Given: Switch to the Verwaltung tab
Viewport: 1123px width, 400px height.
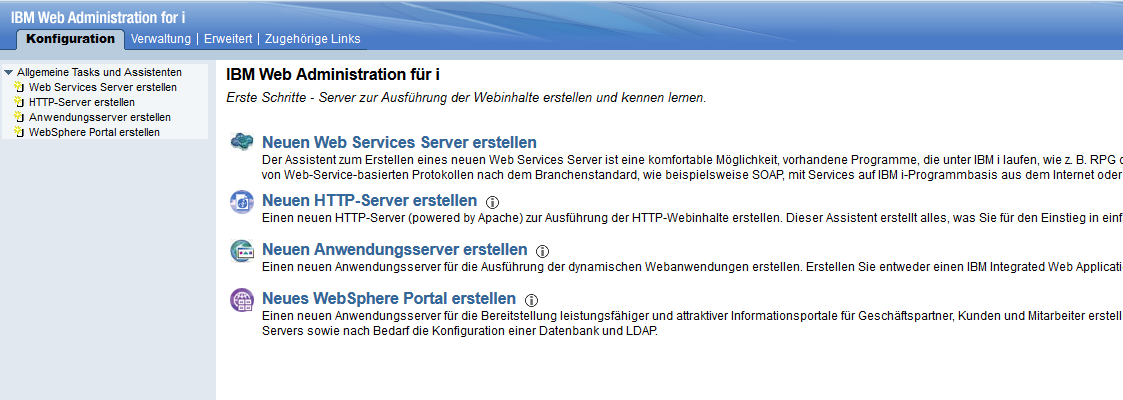Looking at the screenshot, I should pos(161,39).
